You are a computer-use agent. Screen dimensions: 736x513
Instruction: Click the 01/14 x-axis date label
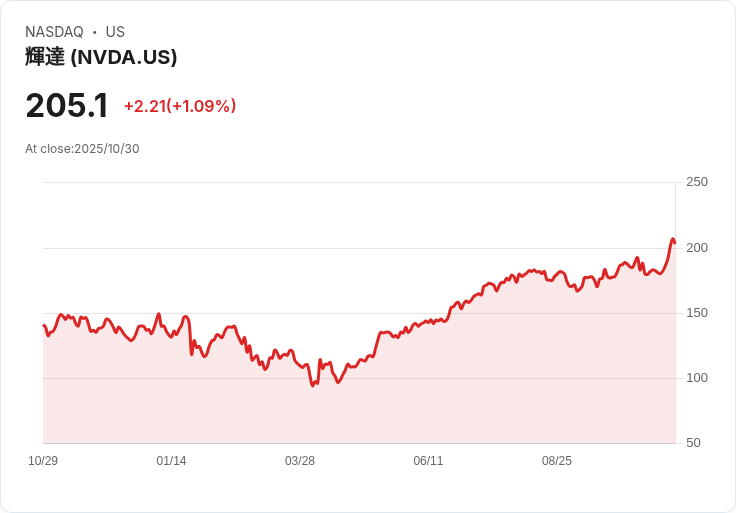click(x=171, y=461)
